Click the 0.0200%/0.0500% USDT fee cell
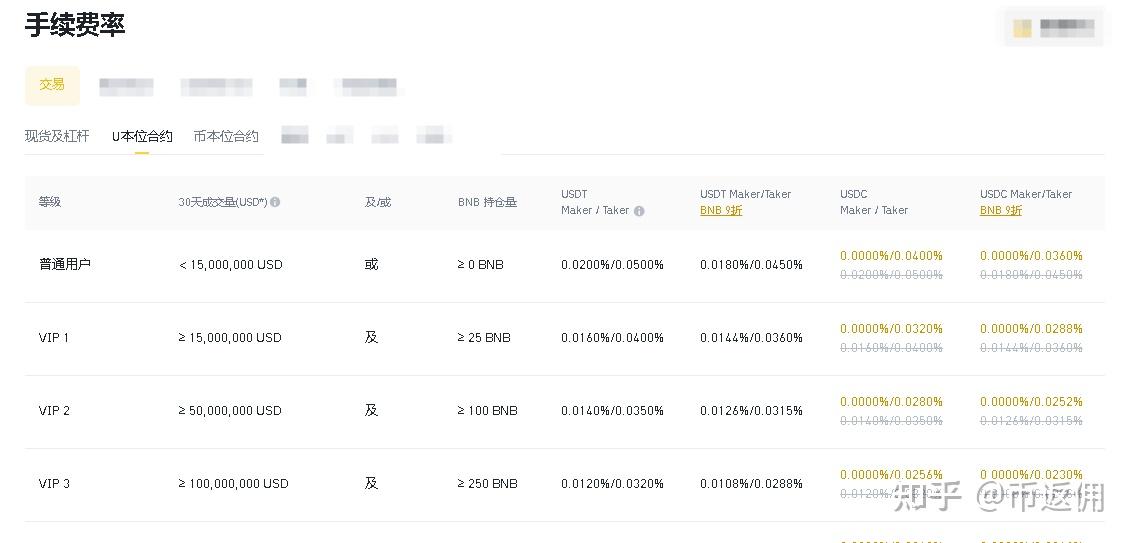 pyautogui.click(x=612, y=265)
